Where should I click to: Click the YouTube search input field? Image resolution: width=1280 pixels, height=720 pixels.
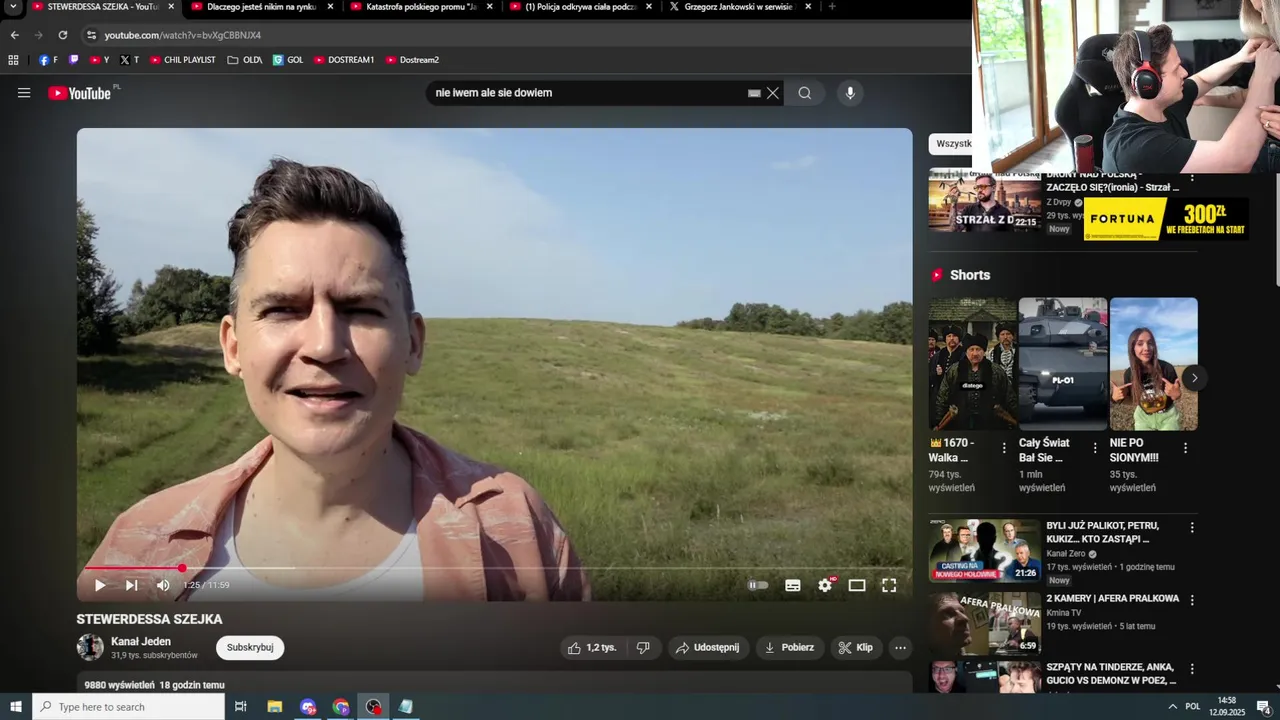point(588,93)
